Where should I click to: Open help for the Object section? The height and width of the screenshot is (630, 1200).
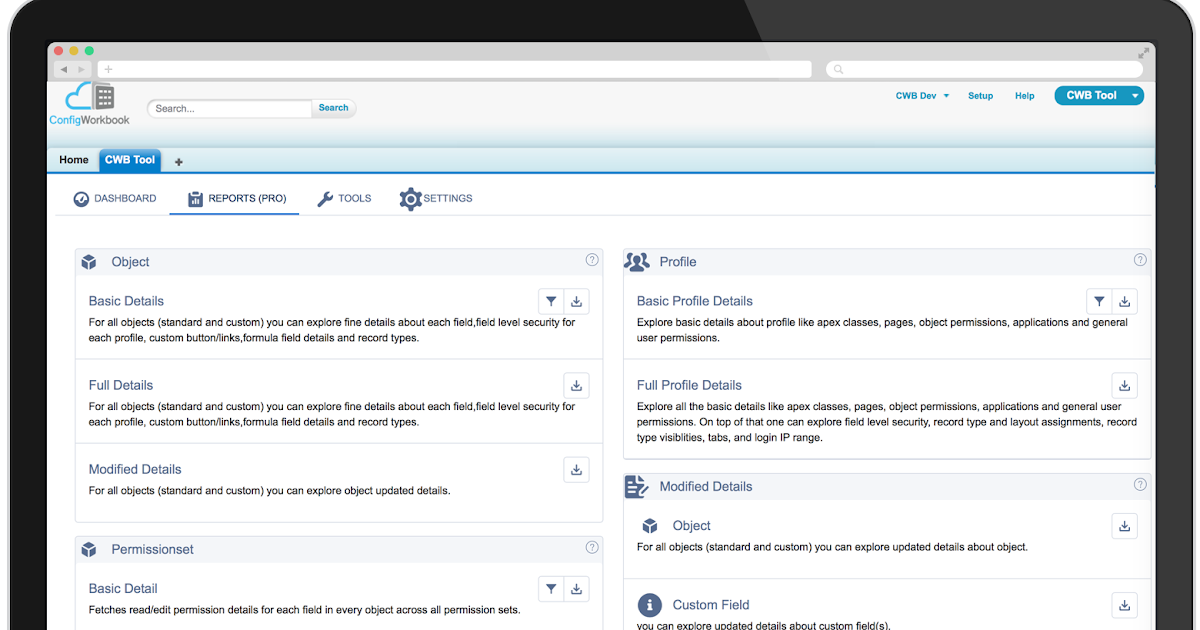[592, 260]
